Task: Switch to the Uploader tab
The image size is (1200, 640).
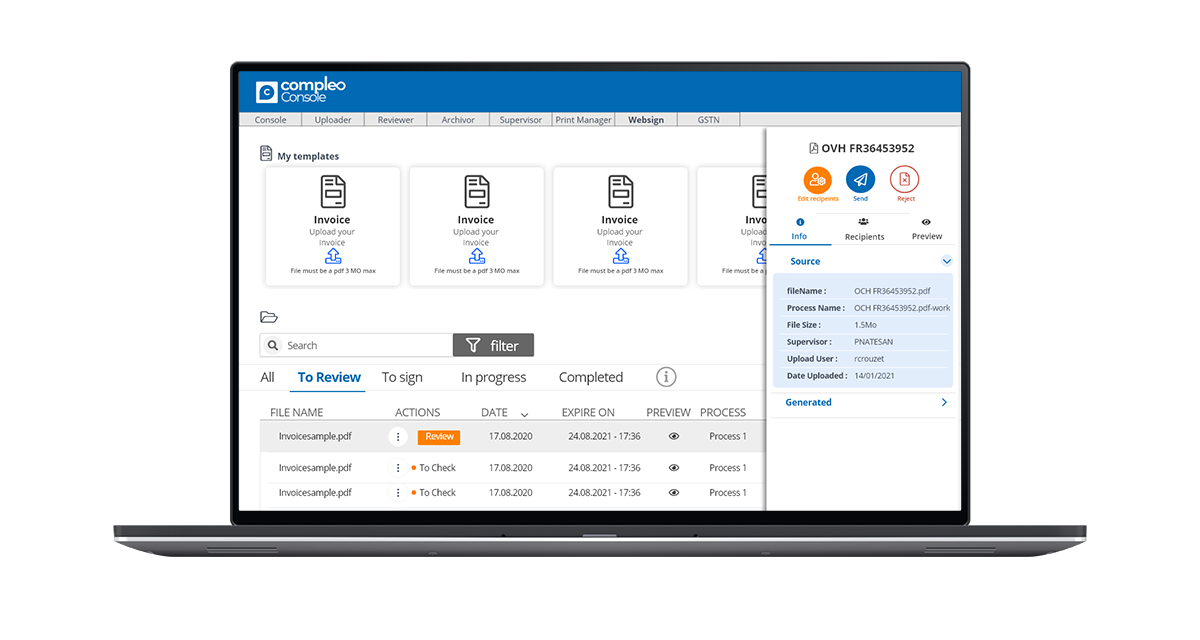Action: 333,120
